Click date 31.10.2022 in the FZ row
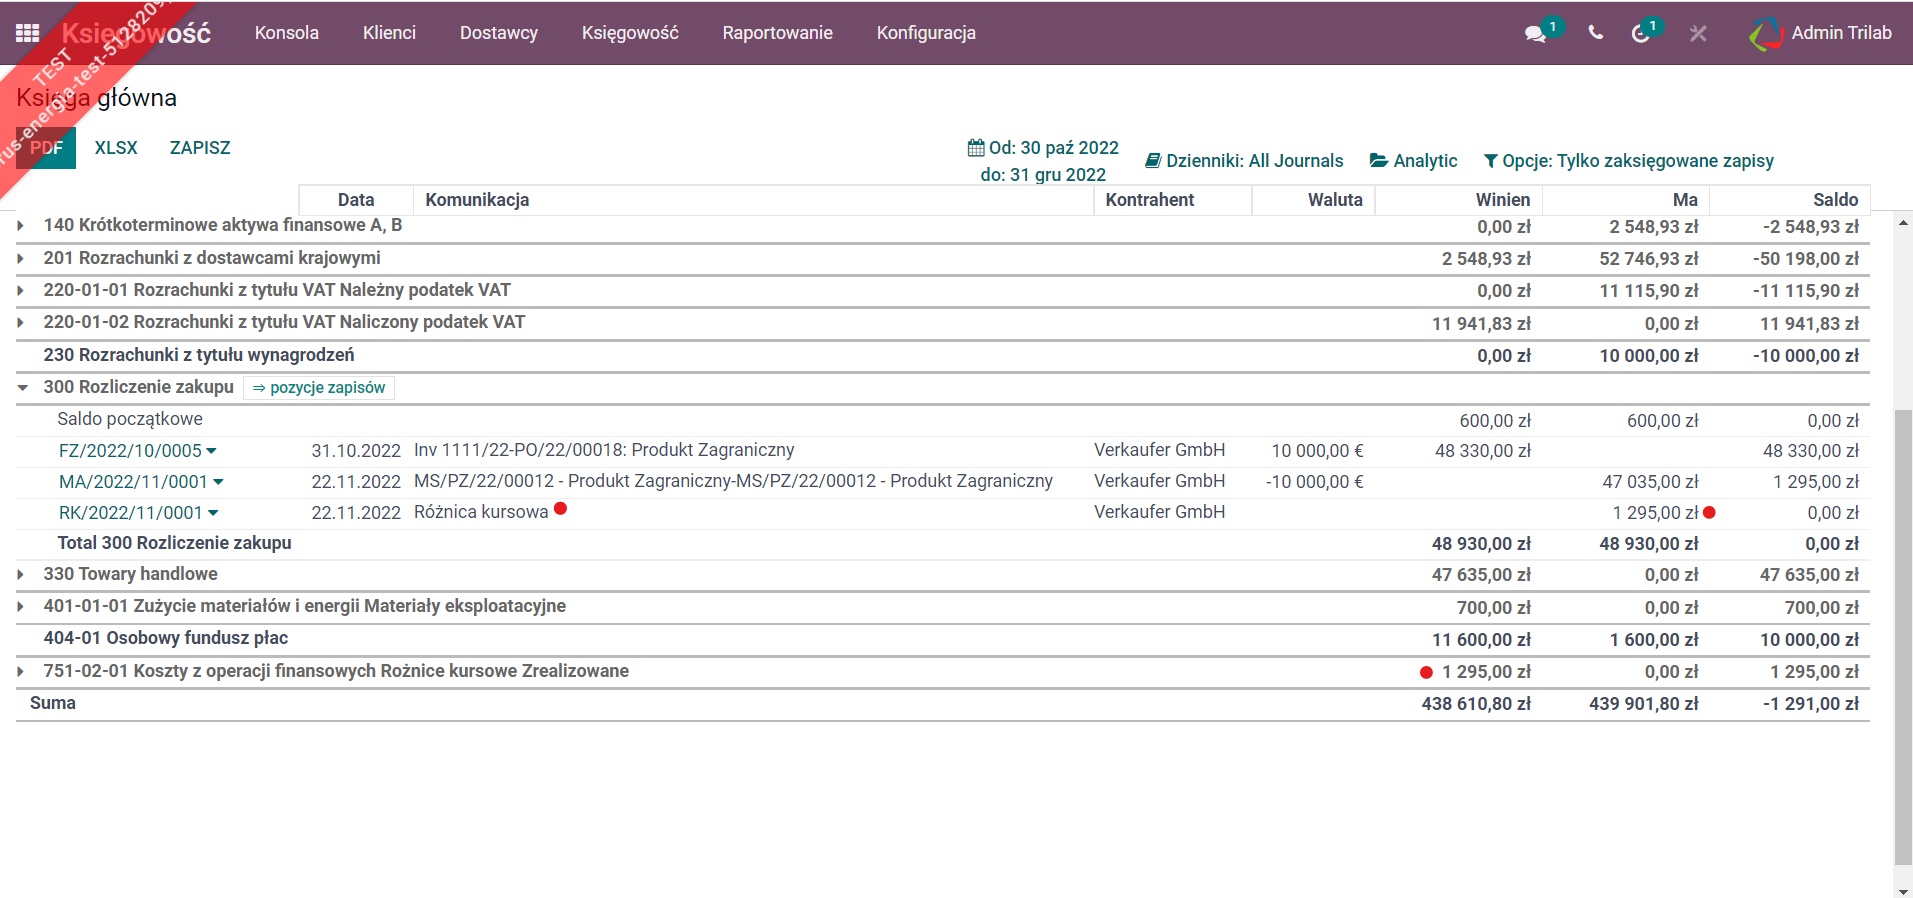 (356, 451)
